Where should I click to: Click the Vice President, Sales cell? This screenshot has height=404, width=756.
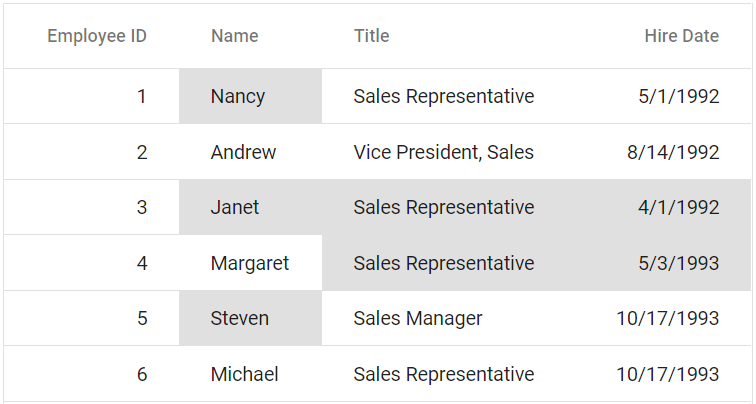[443, 152]
